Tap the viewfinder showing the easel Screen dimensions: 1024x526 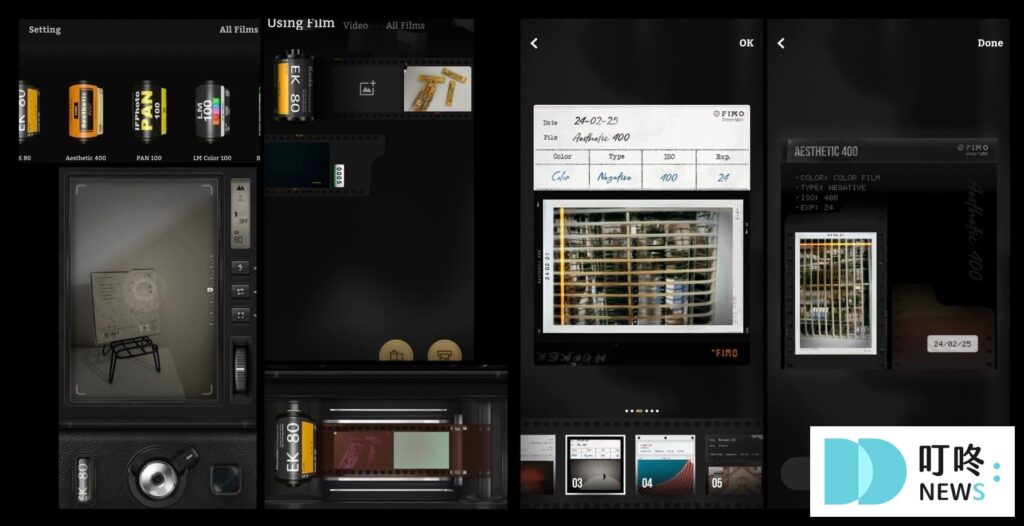[144, 290]
